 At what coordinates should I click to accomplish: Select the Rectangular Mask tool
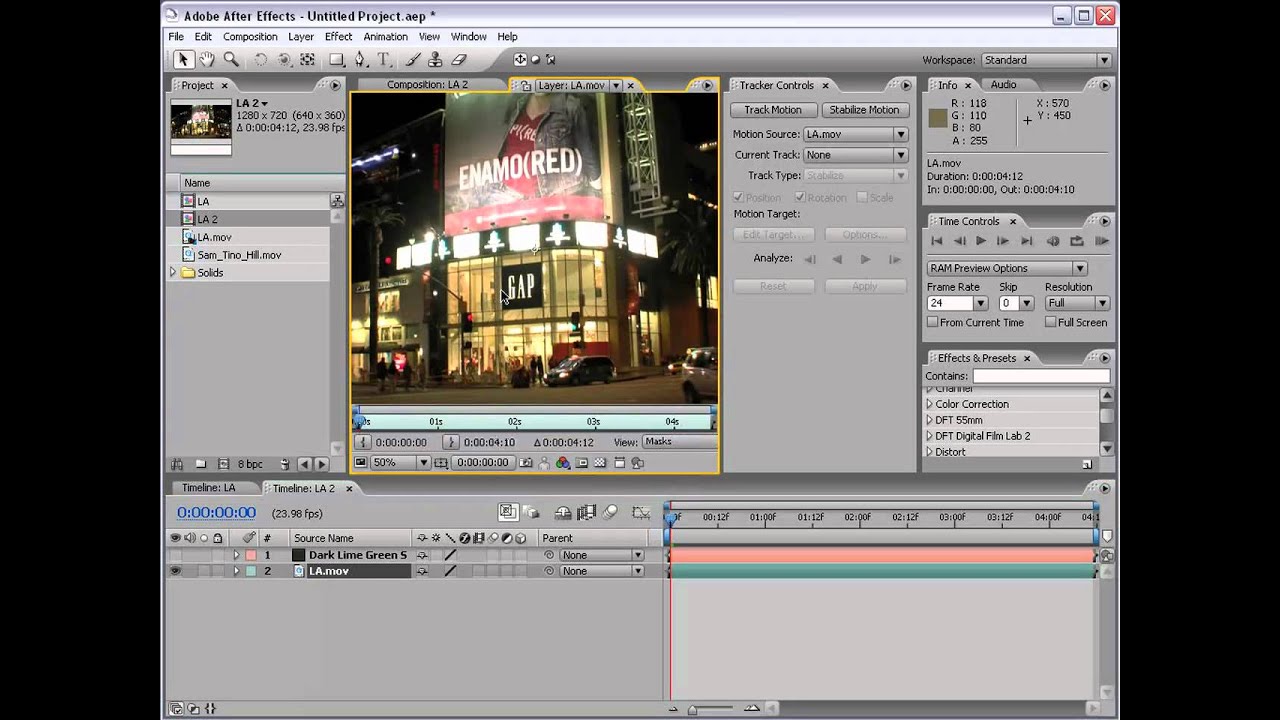(x=337, y=60)
